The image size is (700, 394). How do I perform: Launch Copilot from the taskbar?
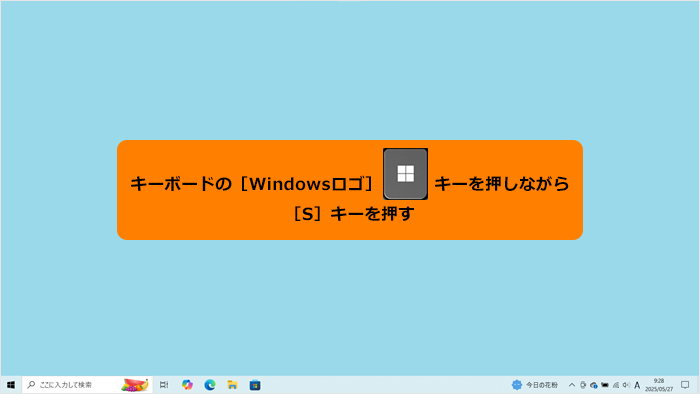click(x=187, y=385)
